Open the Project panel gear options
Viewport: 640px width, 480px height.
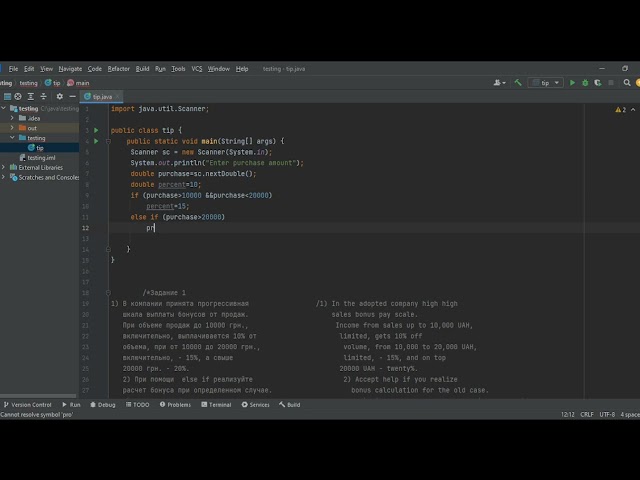(60, 97)
